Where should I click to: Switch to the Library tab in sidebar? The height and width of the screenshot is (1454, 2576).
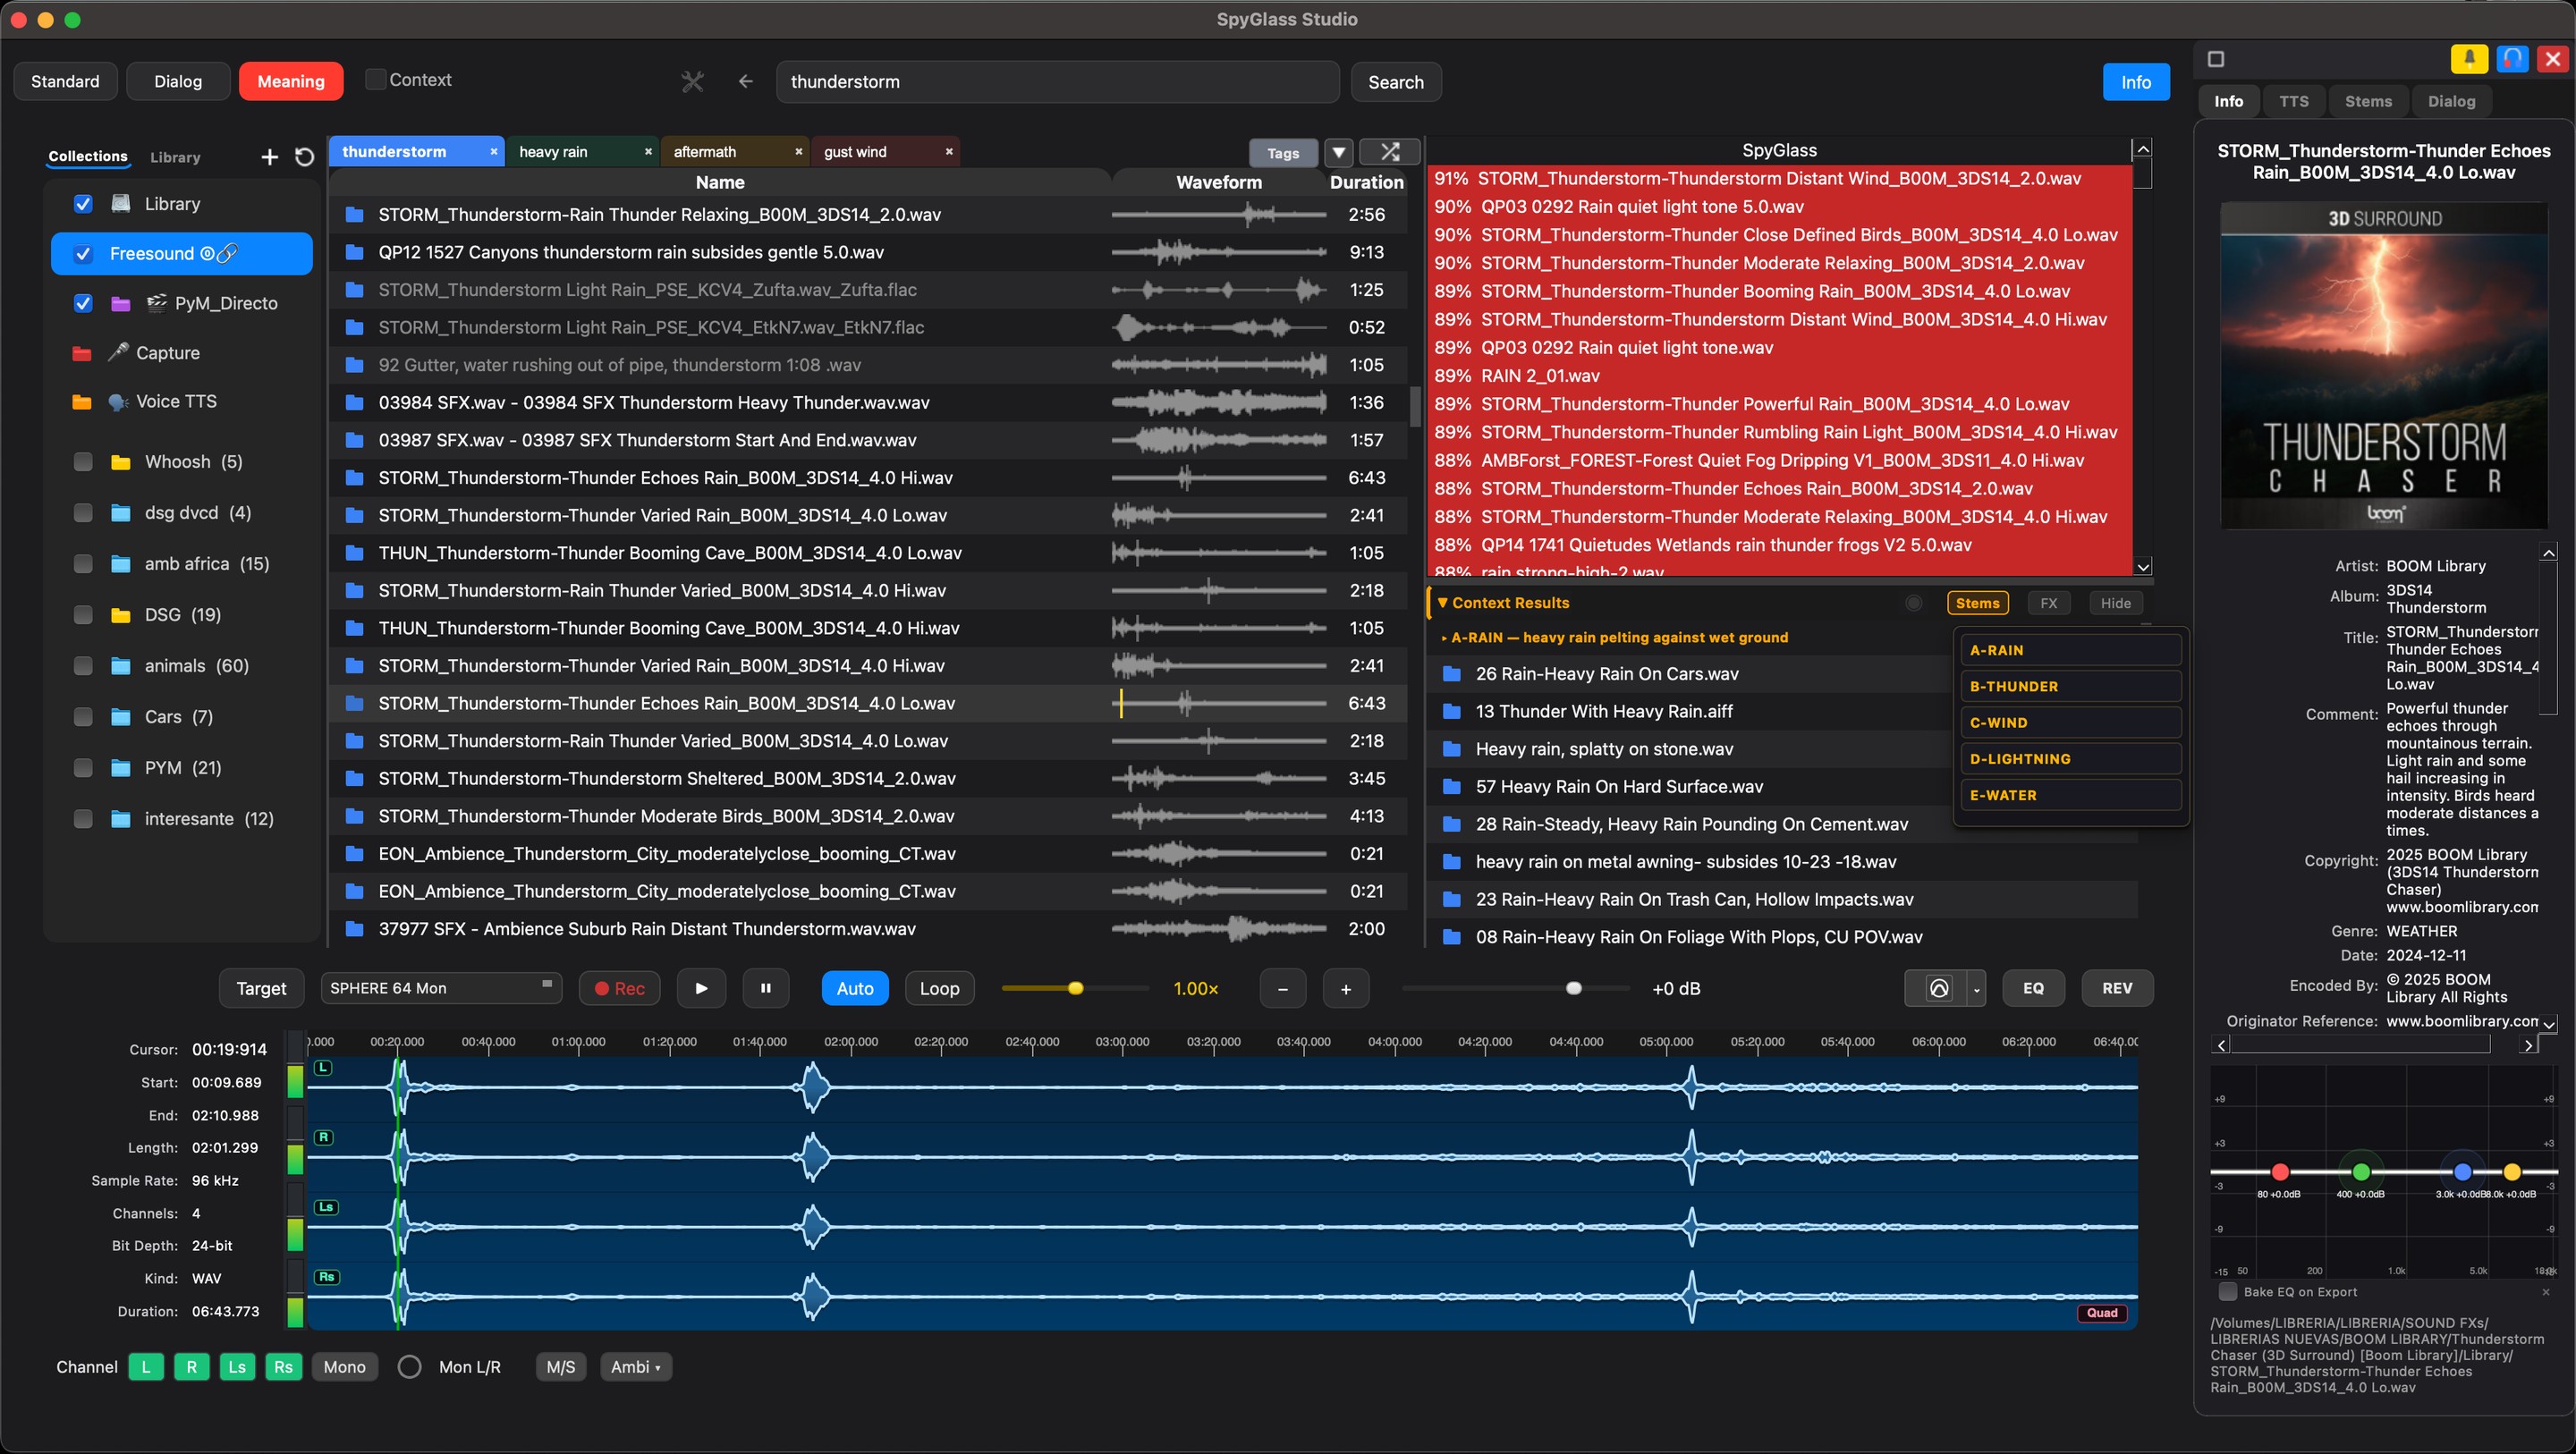[x=175, y=157]
